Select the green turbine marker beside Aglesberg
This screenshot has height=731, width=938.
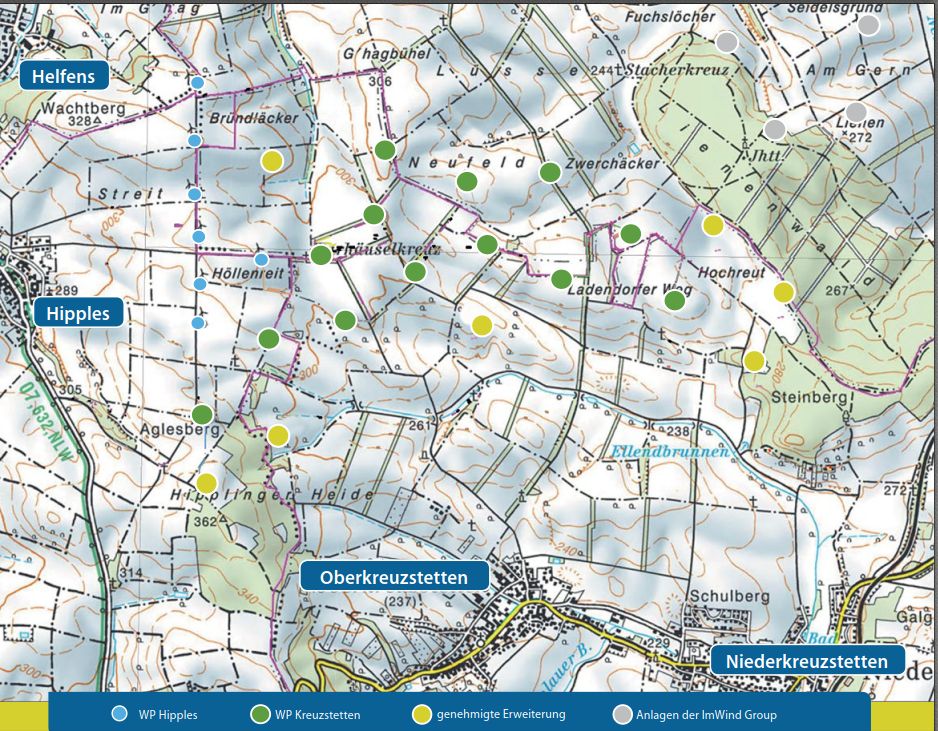tap(202, 414)
